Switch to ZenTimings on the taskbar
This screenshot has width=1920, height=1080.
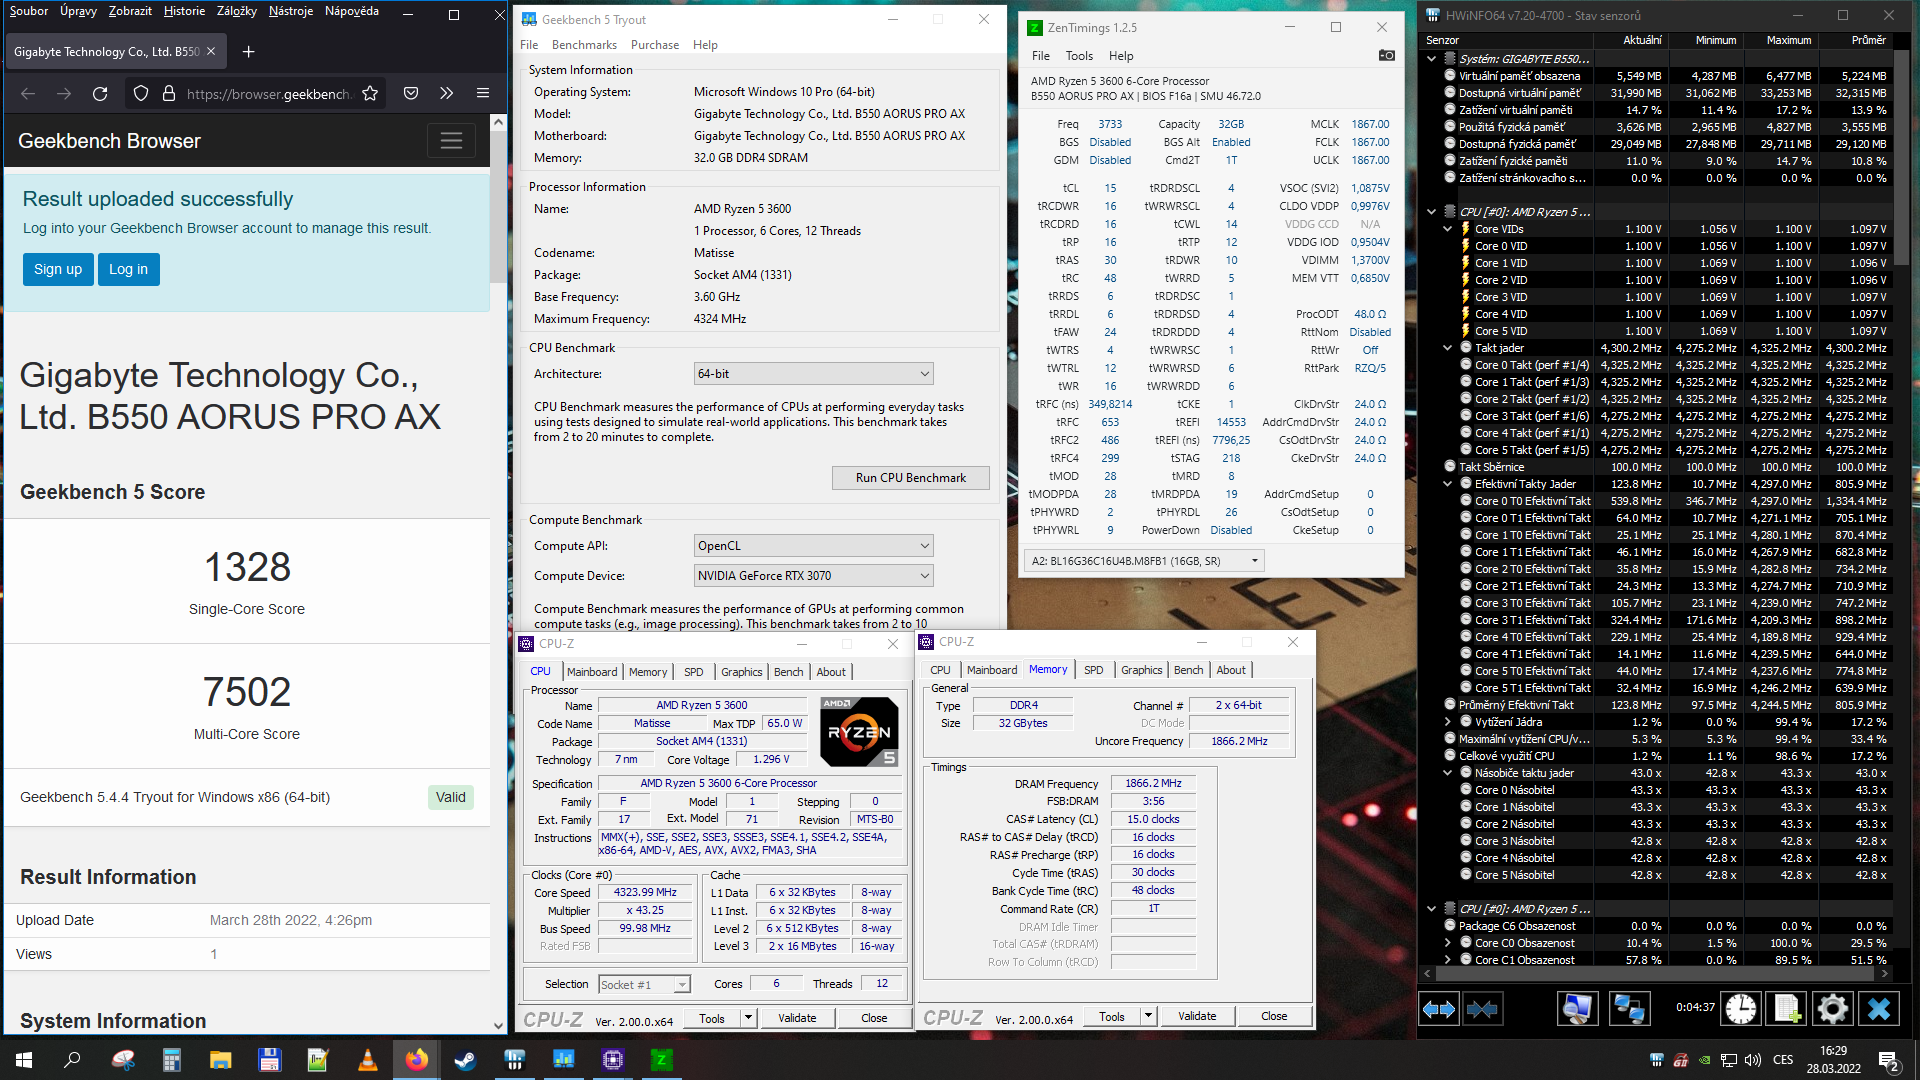(661, 1060)
